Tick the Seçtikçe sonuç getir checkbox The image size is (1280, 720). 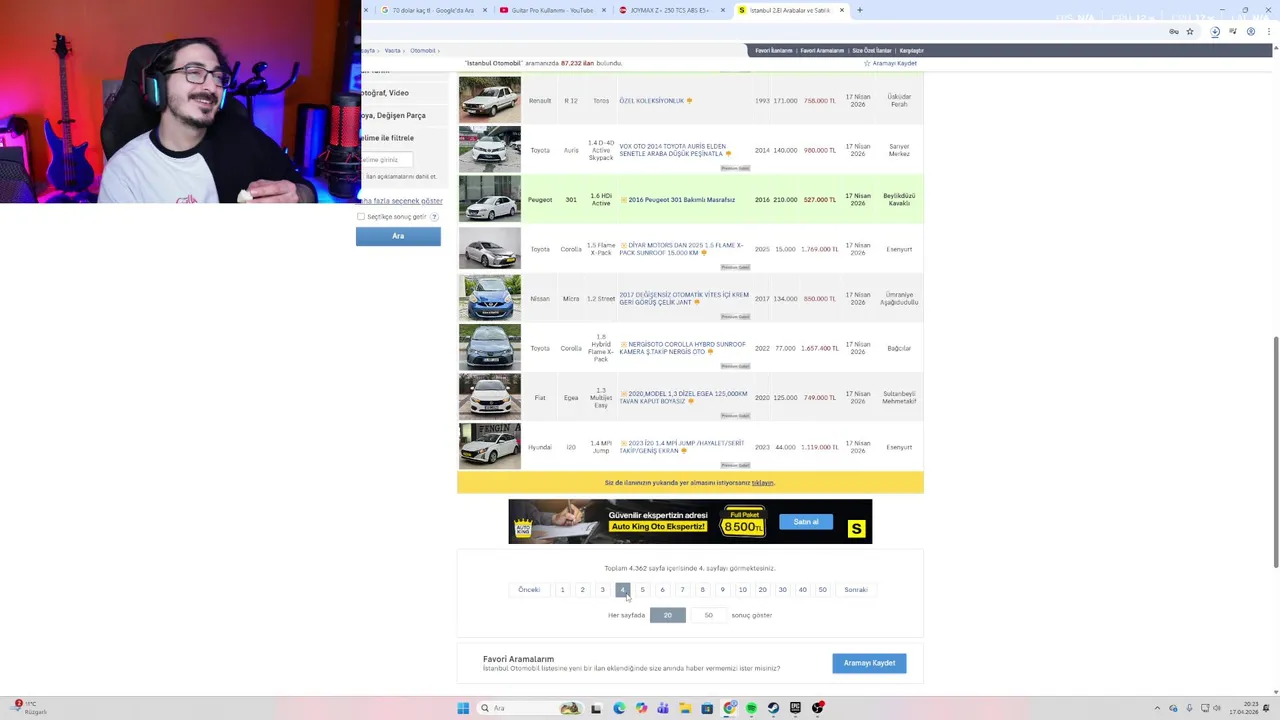[x=361, y=217]
